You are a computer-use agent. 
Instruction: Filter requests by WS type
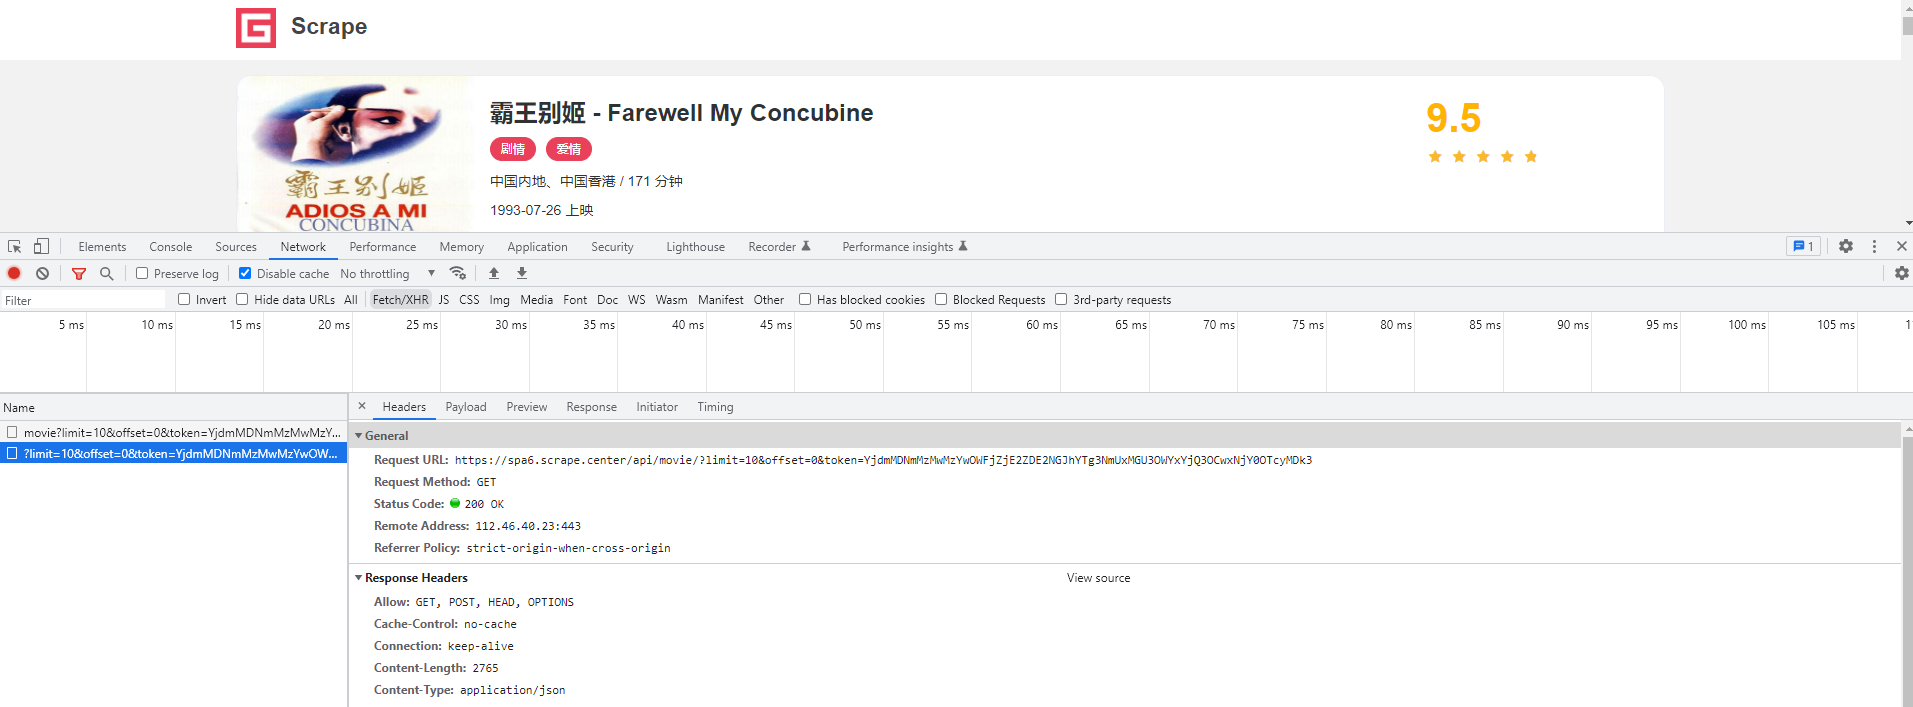(637, 300)
